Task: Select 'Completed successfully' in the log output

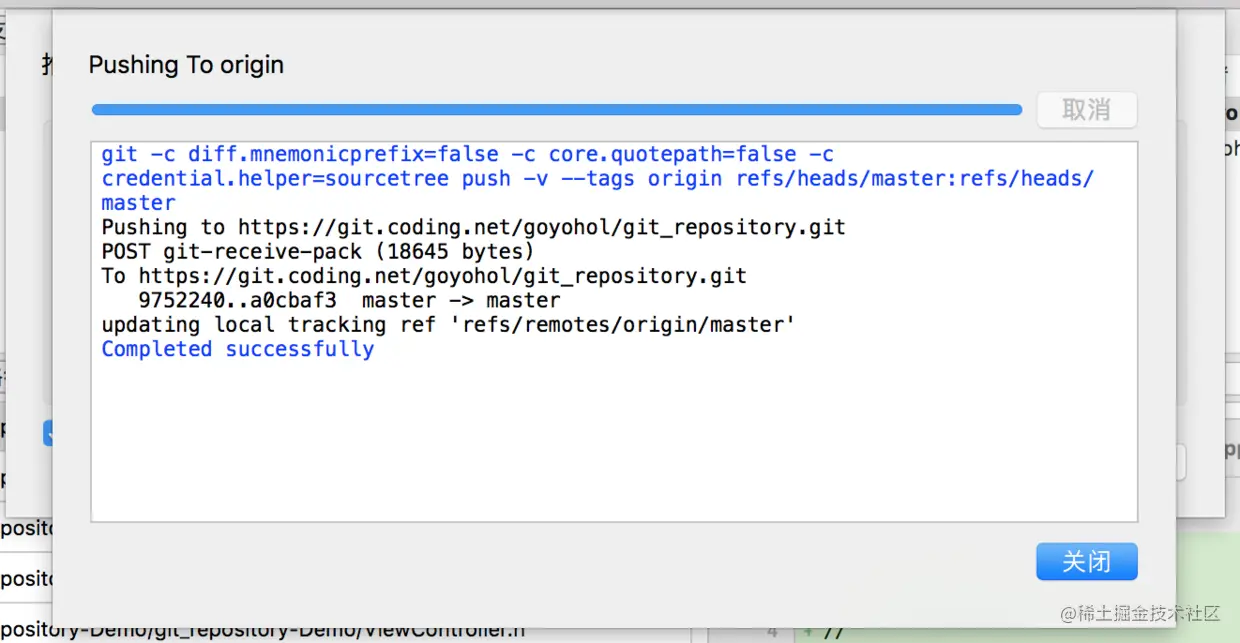Action: tap(238, 349)
